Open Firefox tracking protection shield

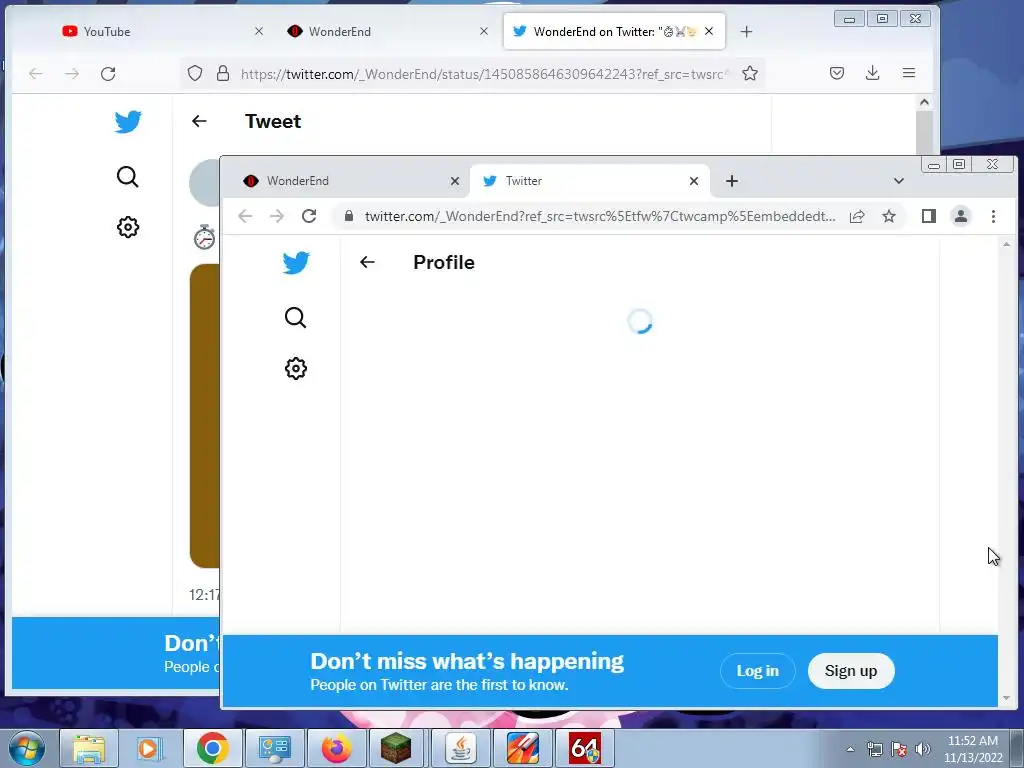tap(195, 73)
